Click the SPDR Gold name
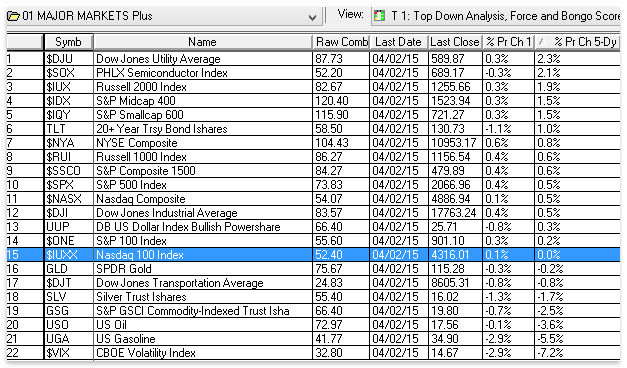Screen dimensions: 627x368 pos(124,269)
